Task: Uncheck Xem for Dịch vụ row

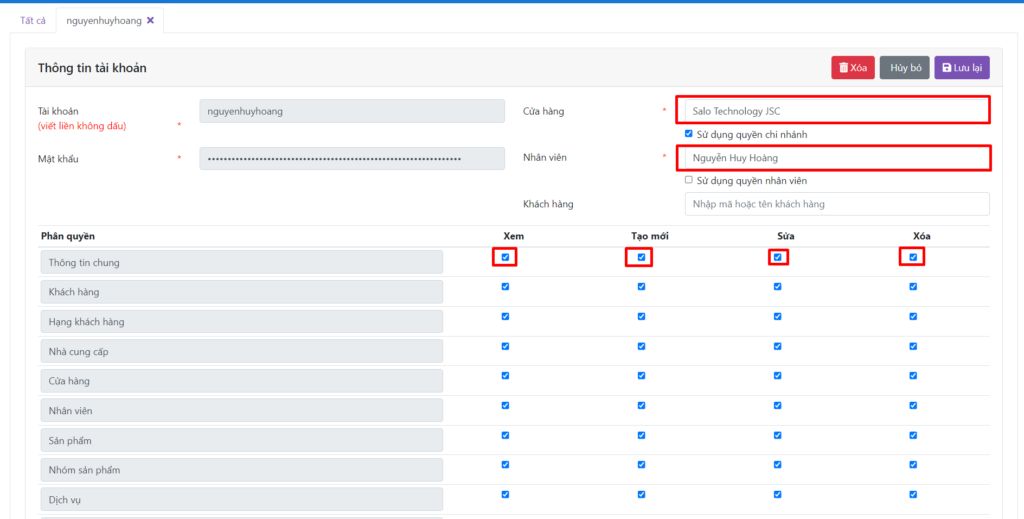Action: 505,494
